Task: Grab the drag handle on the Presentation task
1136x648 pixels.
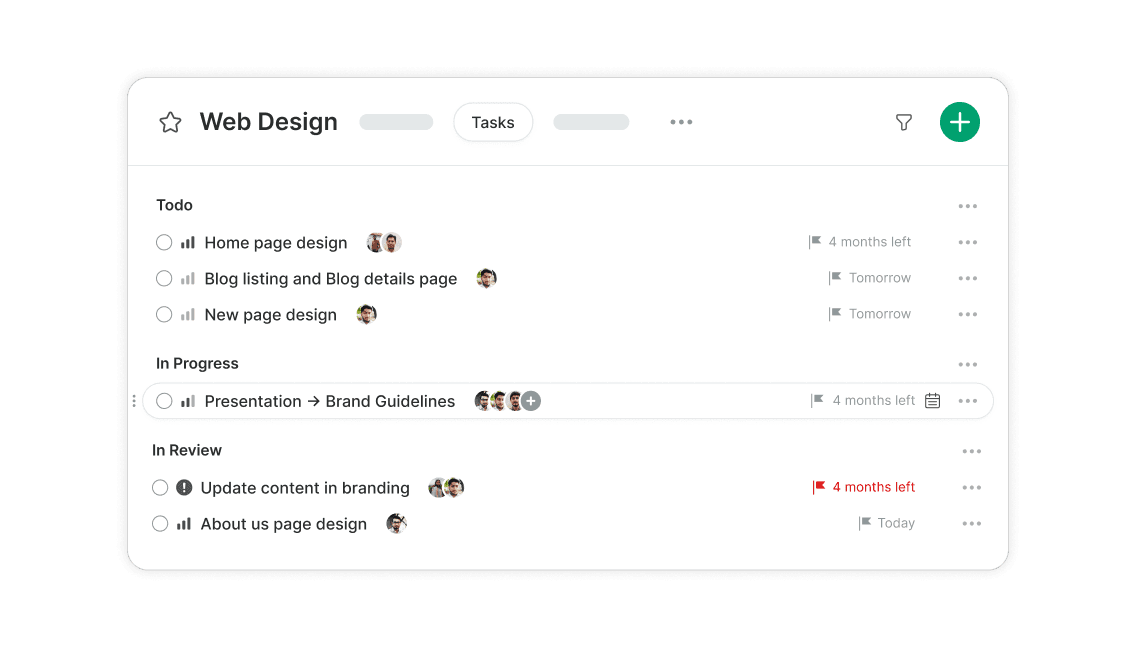Action: click(134, 400)
